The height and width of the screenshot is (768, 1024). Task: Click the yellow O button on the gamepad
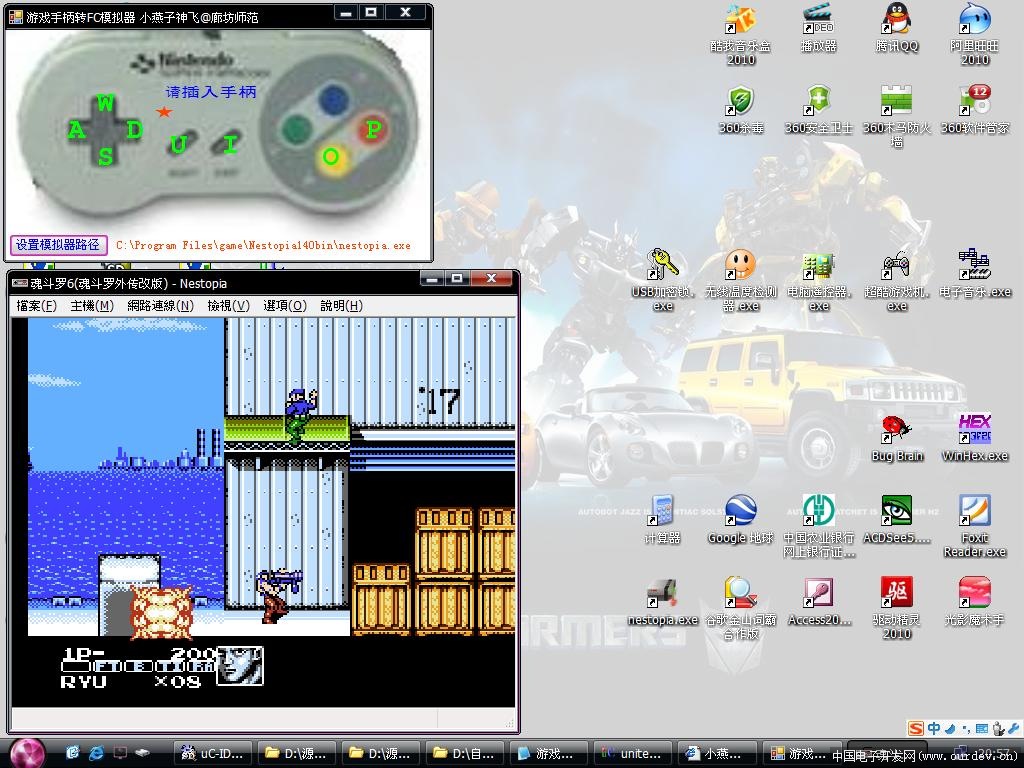click(x=332, y=157)
